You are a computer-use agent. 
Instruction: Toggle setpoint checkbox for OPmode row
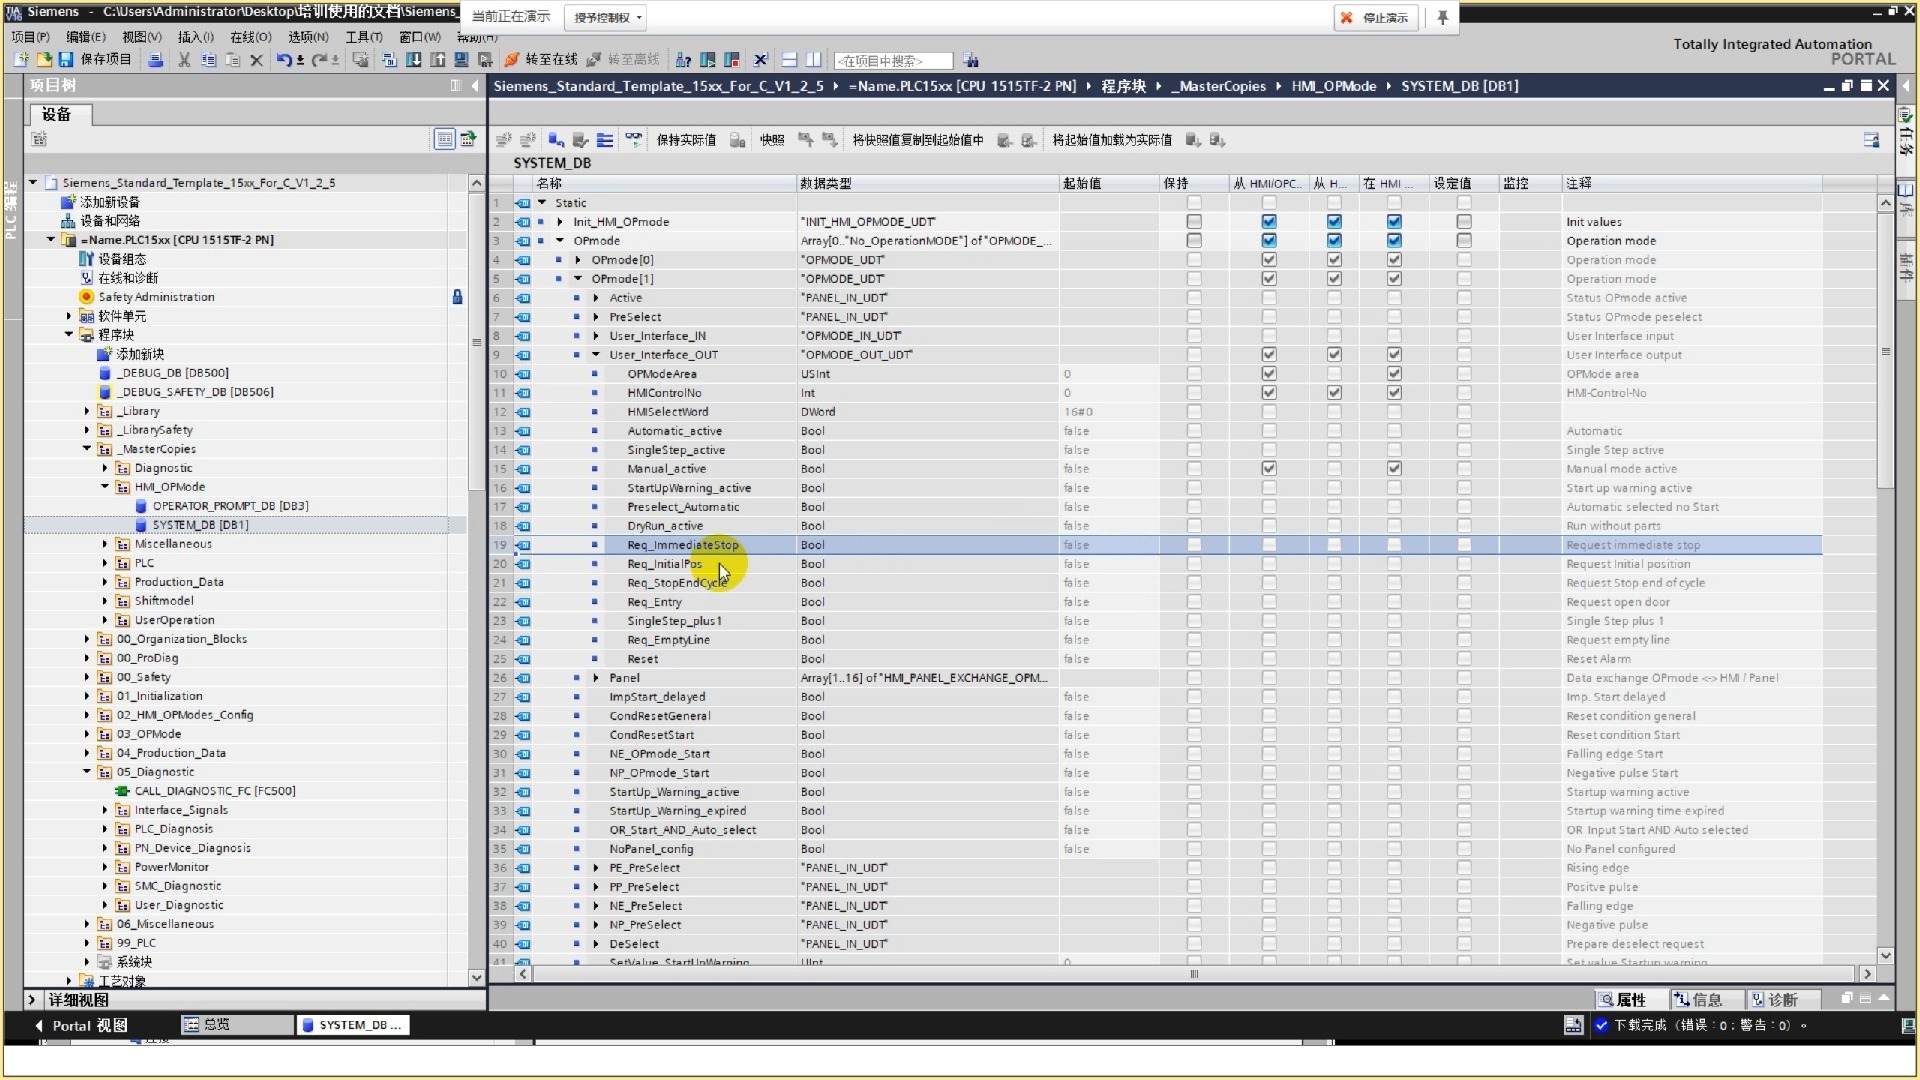tap(1464, 241)
